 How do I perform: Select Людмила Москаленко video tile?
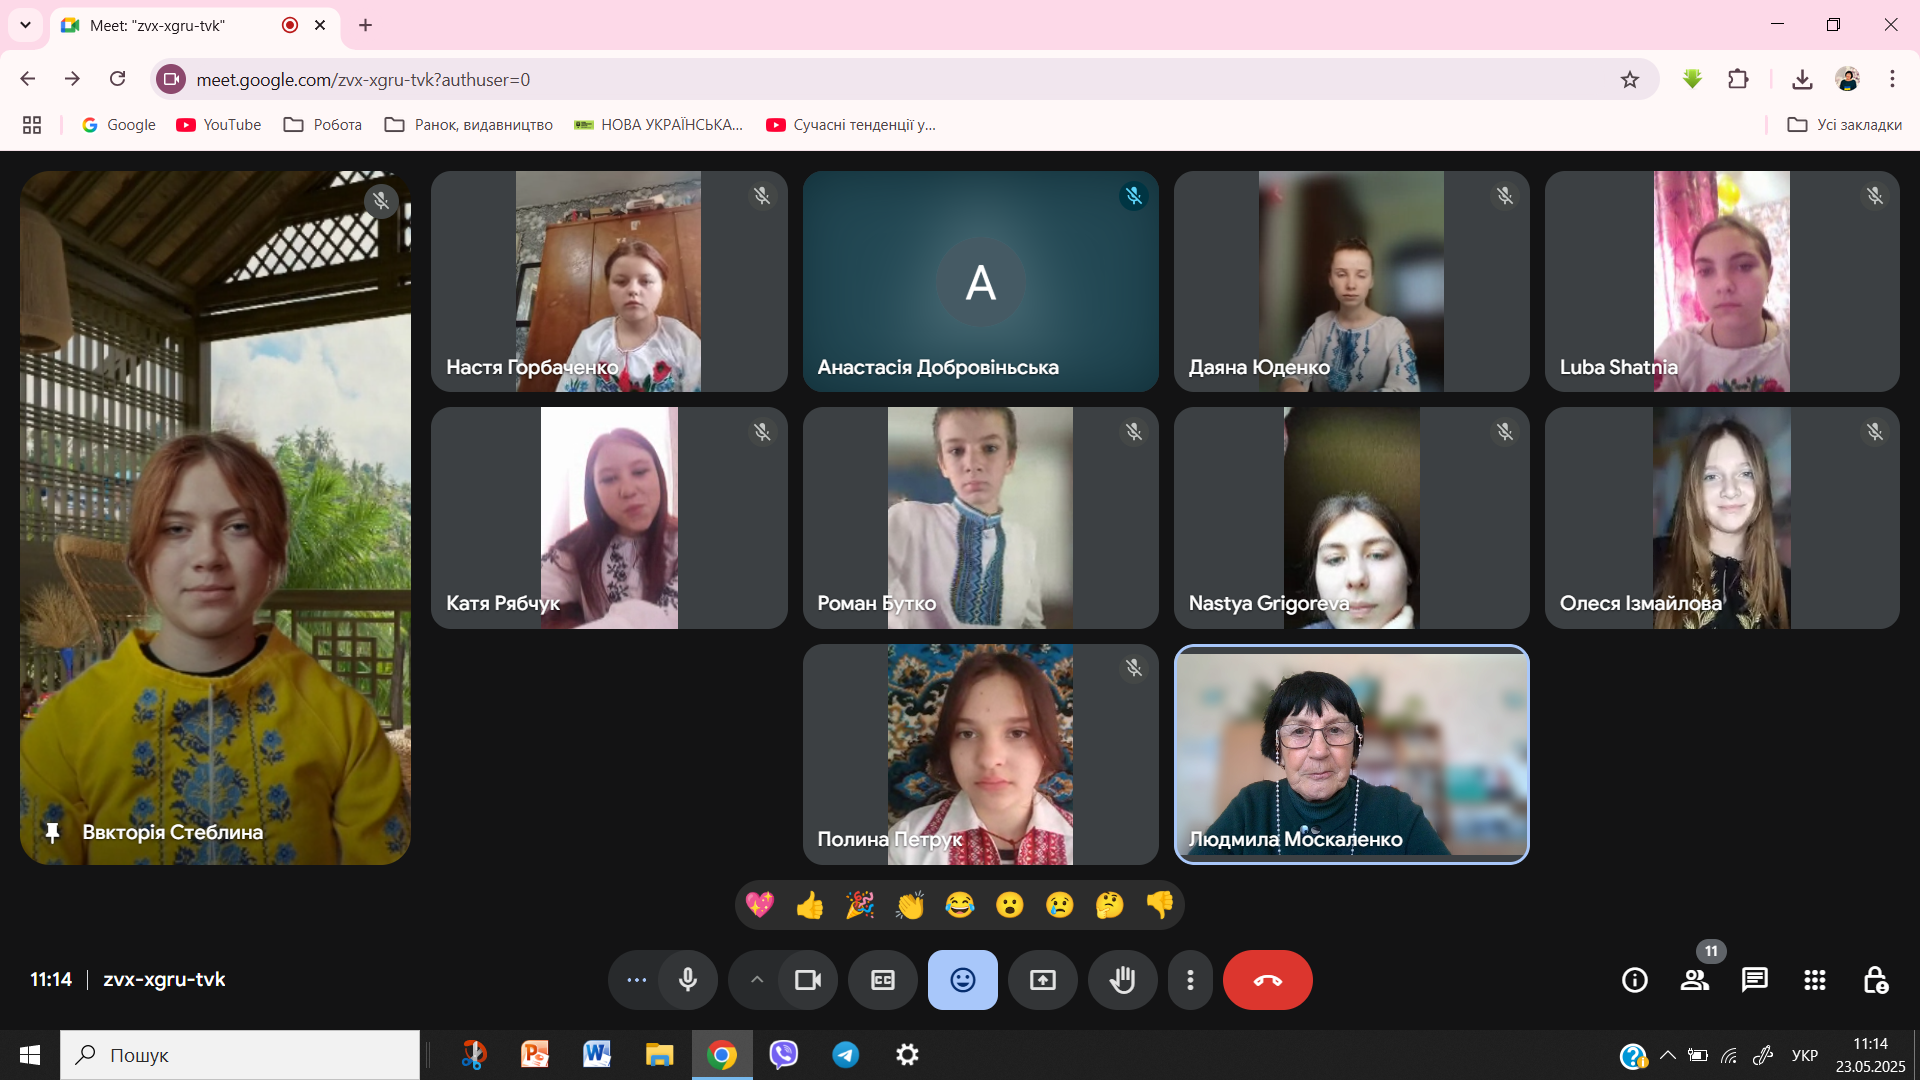pos(1351,754)
